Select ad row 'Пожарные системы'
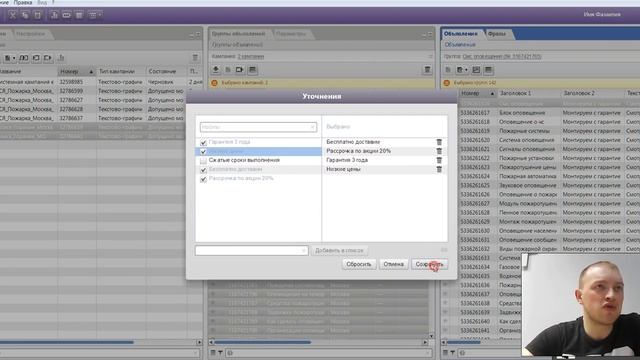Viewport: 640px width, 360px height. [x=549, y=131]
